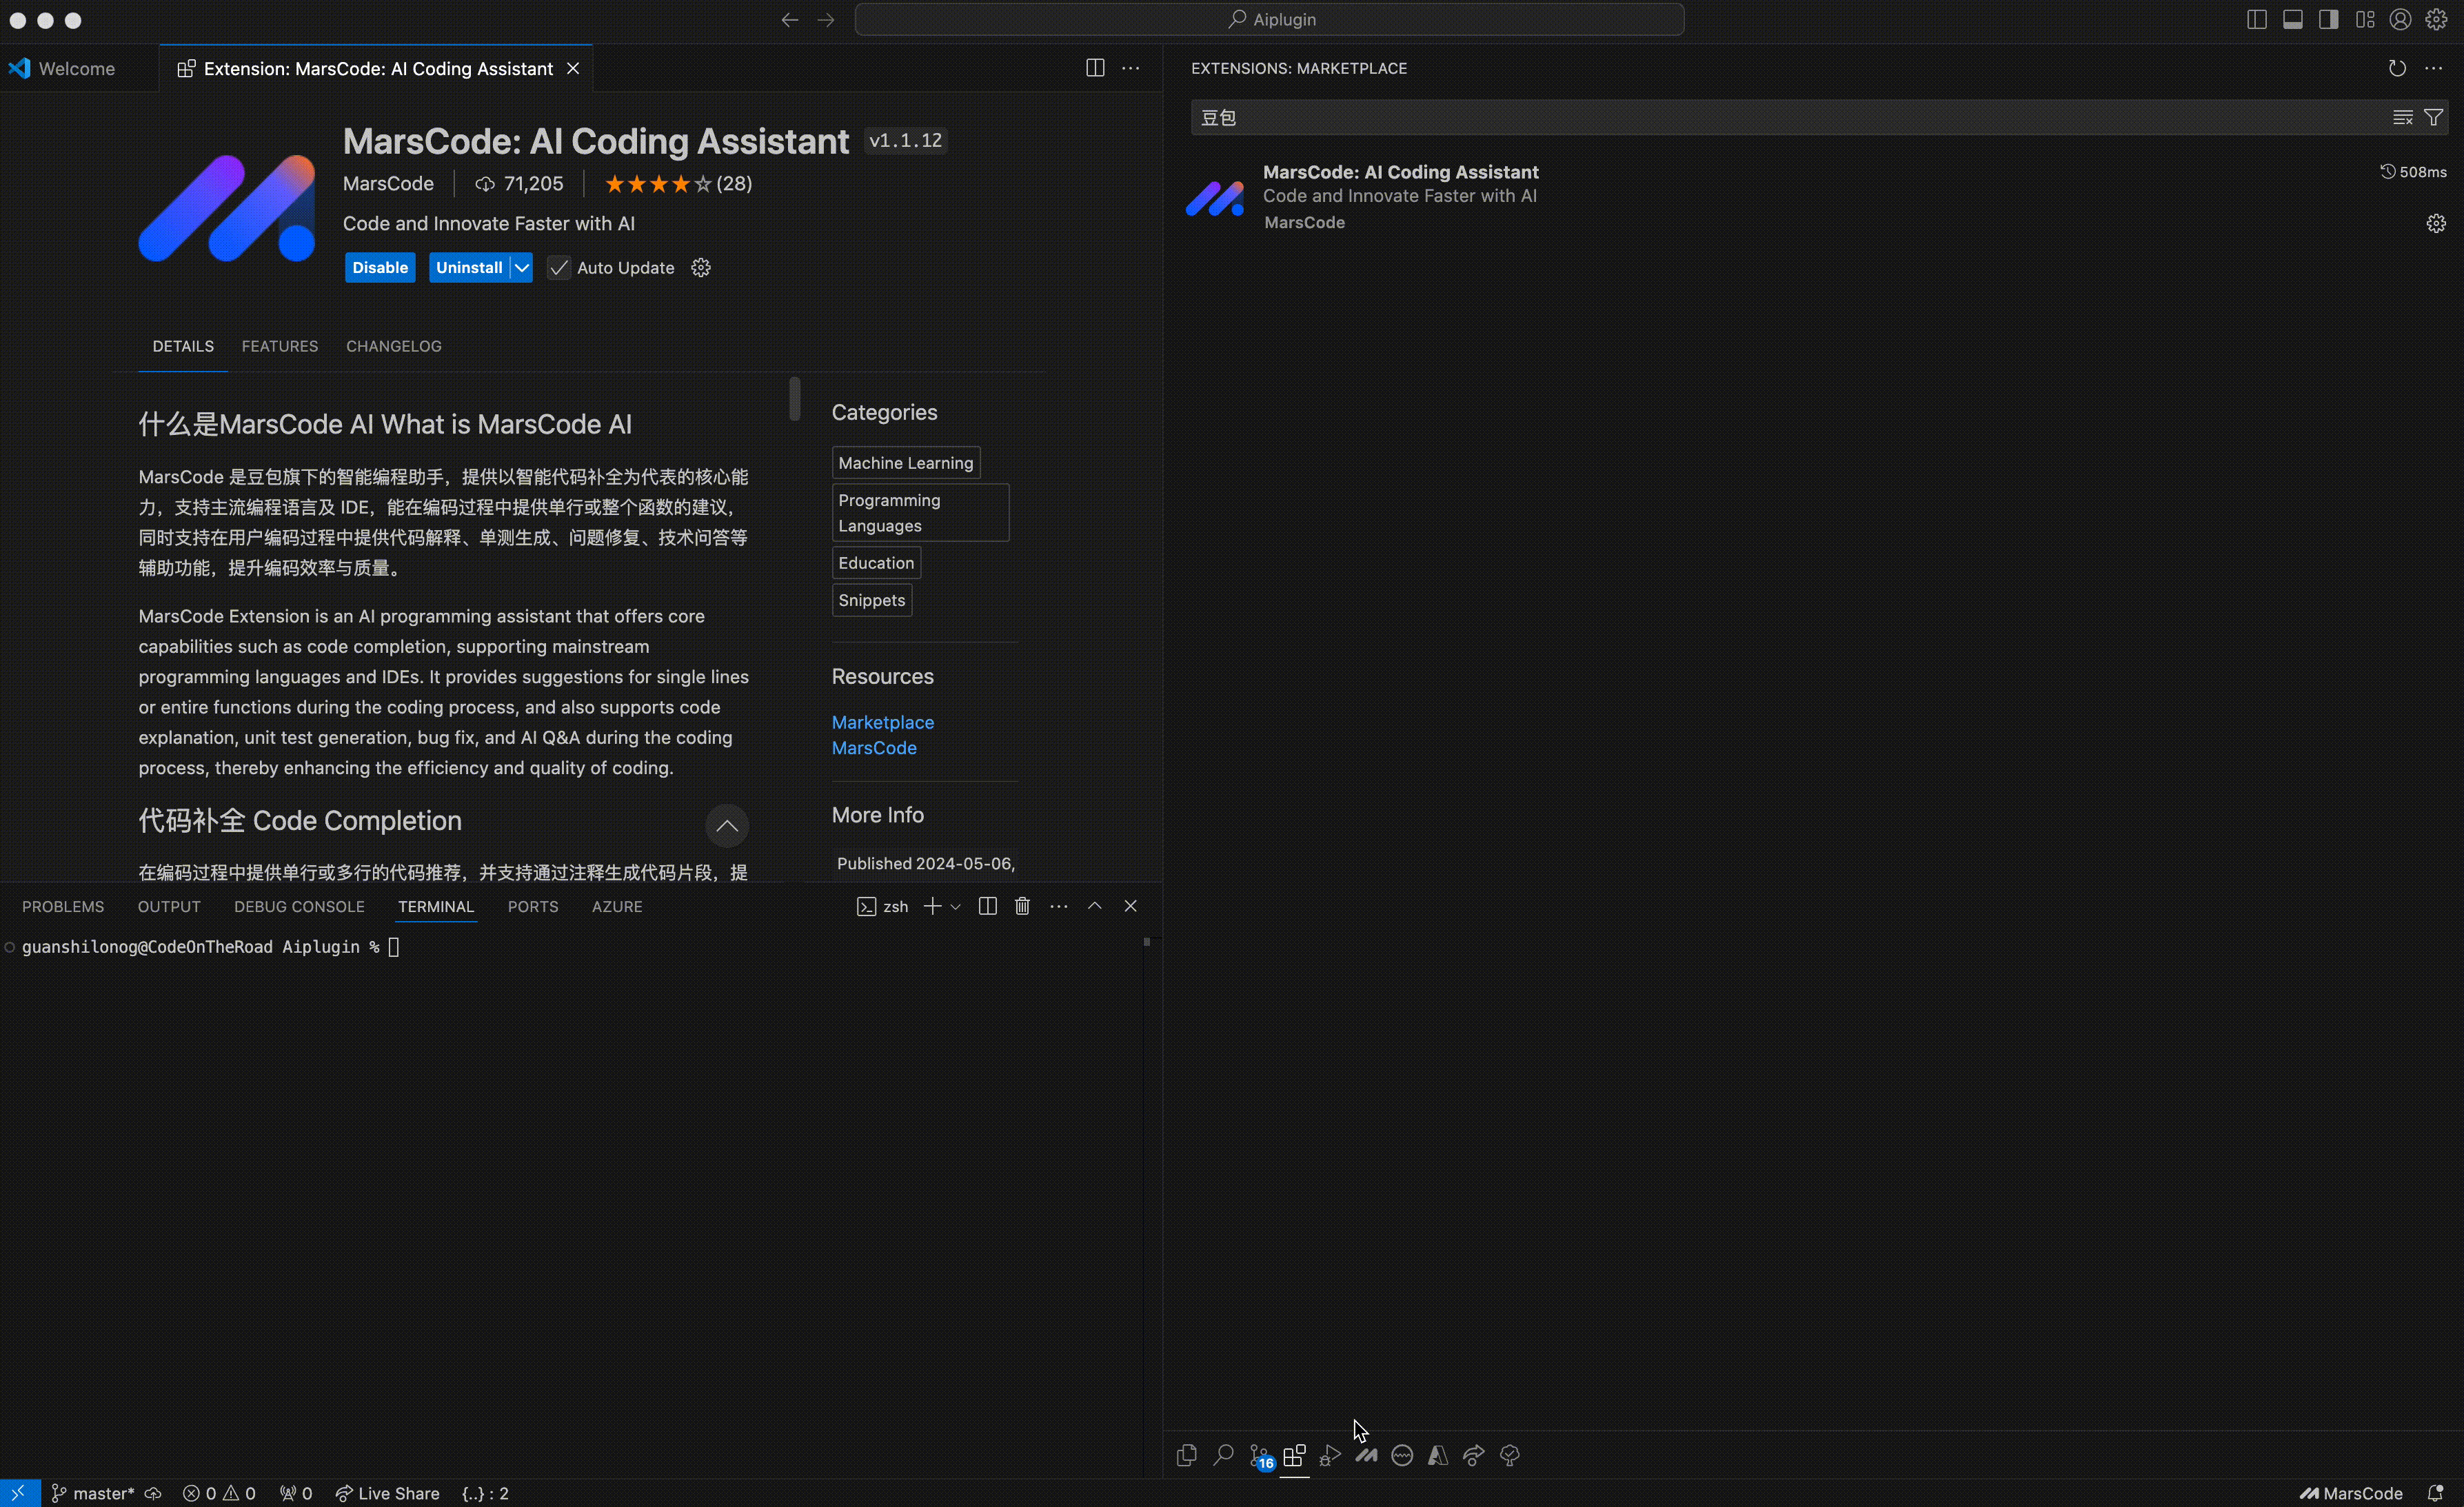Open the MarsCode activity bar icon
Viewport: 2464px width, 1507px height.
pyautogui.click(x=1366, y=1455)
